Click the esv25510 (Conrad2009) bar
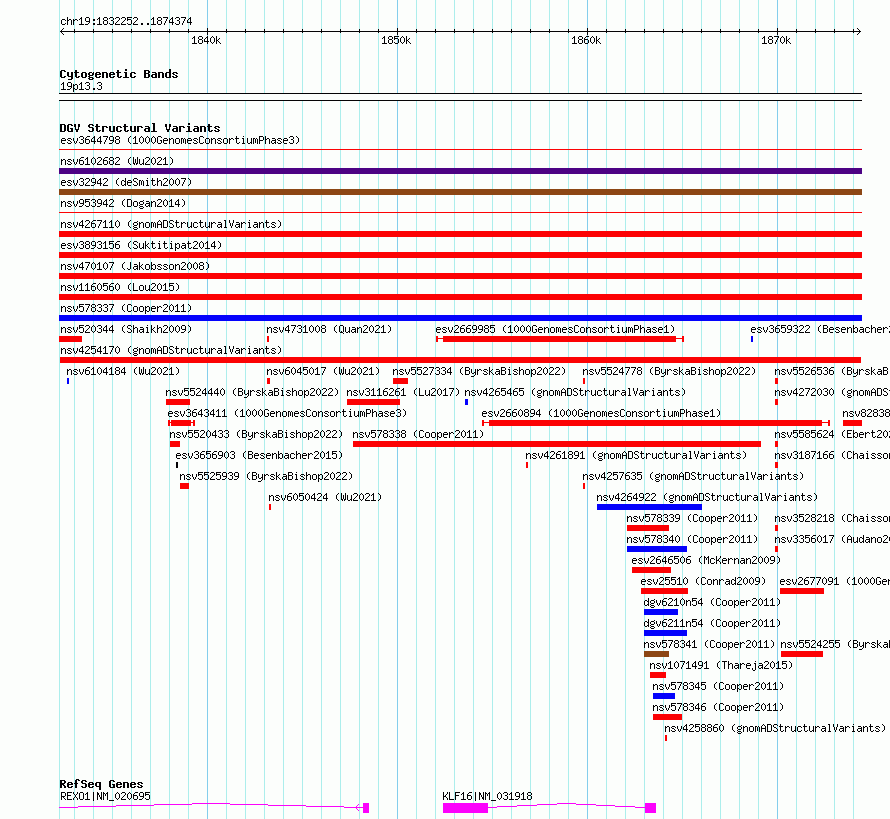 tap(664, 591)
